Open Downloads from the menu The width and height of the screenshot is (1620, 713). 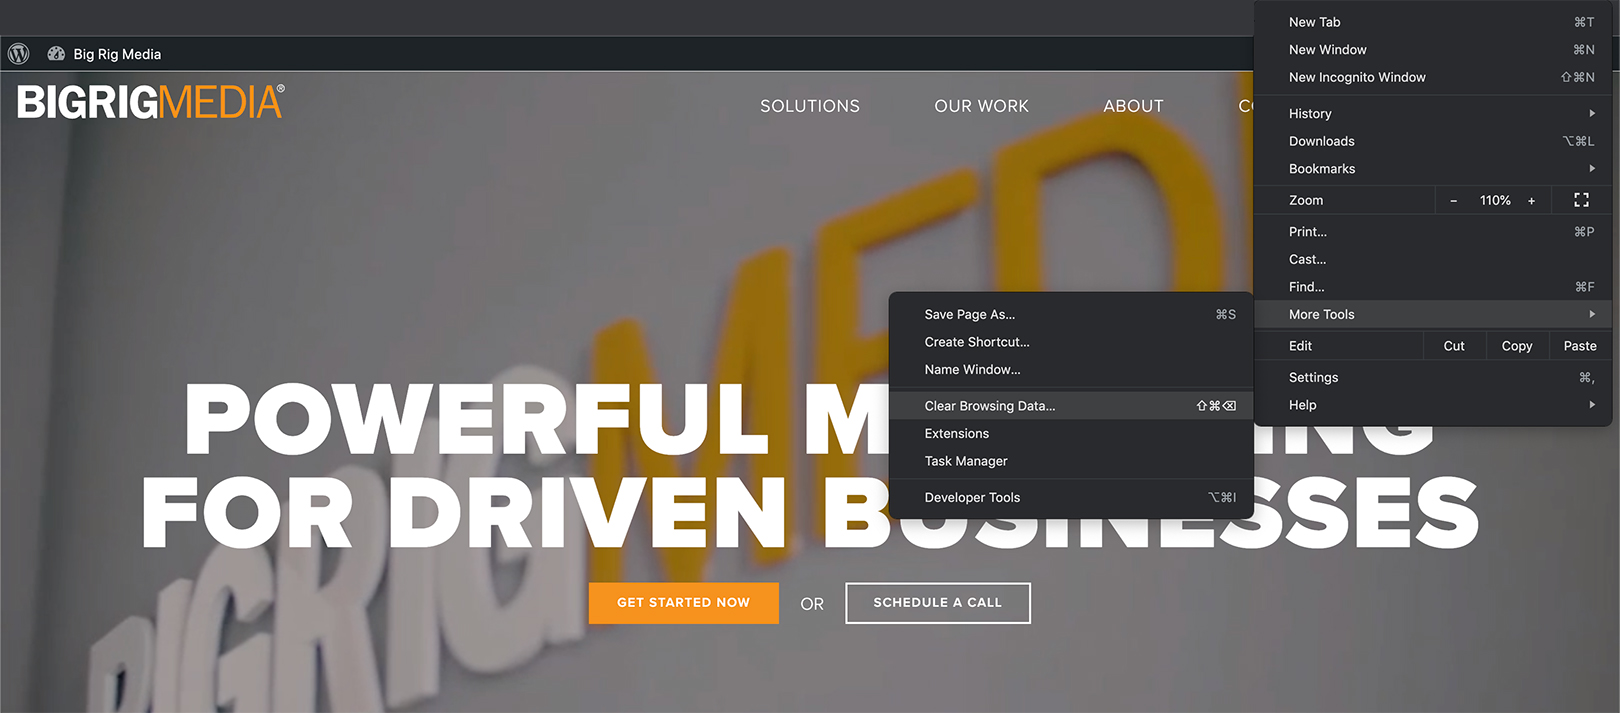pos(1433,141)
